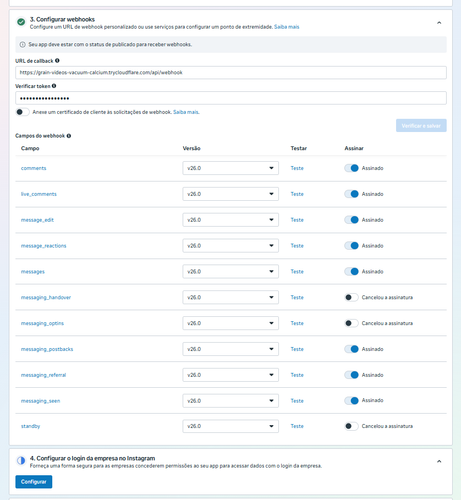Toggle subscription for comments field
Screen dimensions: 461x500
point(351,168)
